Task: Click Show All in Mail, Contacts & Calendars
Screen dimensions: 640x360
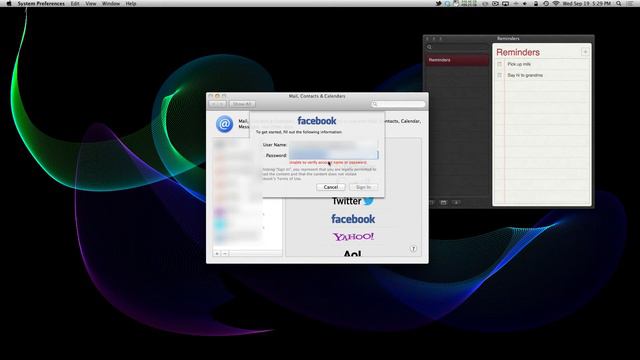Action: pos(242,104)
